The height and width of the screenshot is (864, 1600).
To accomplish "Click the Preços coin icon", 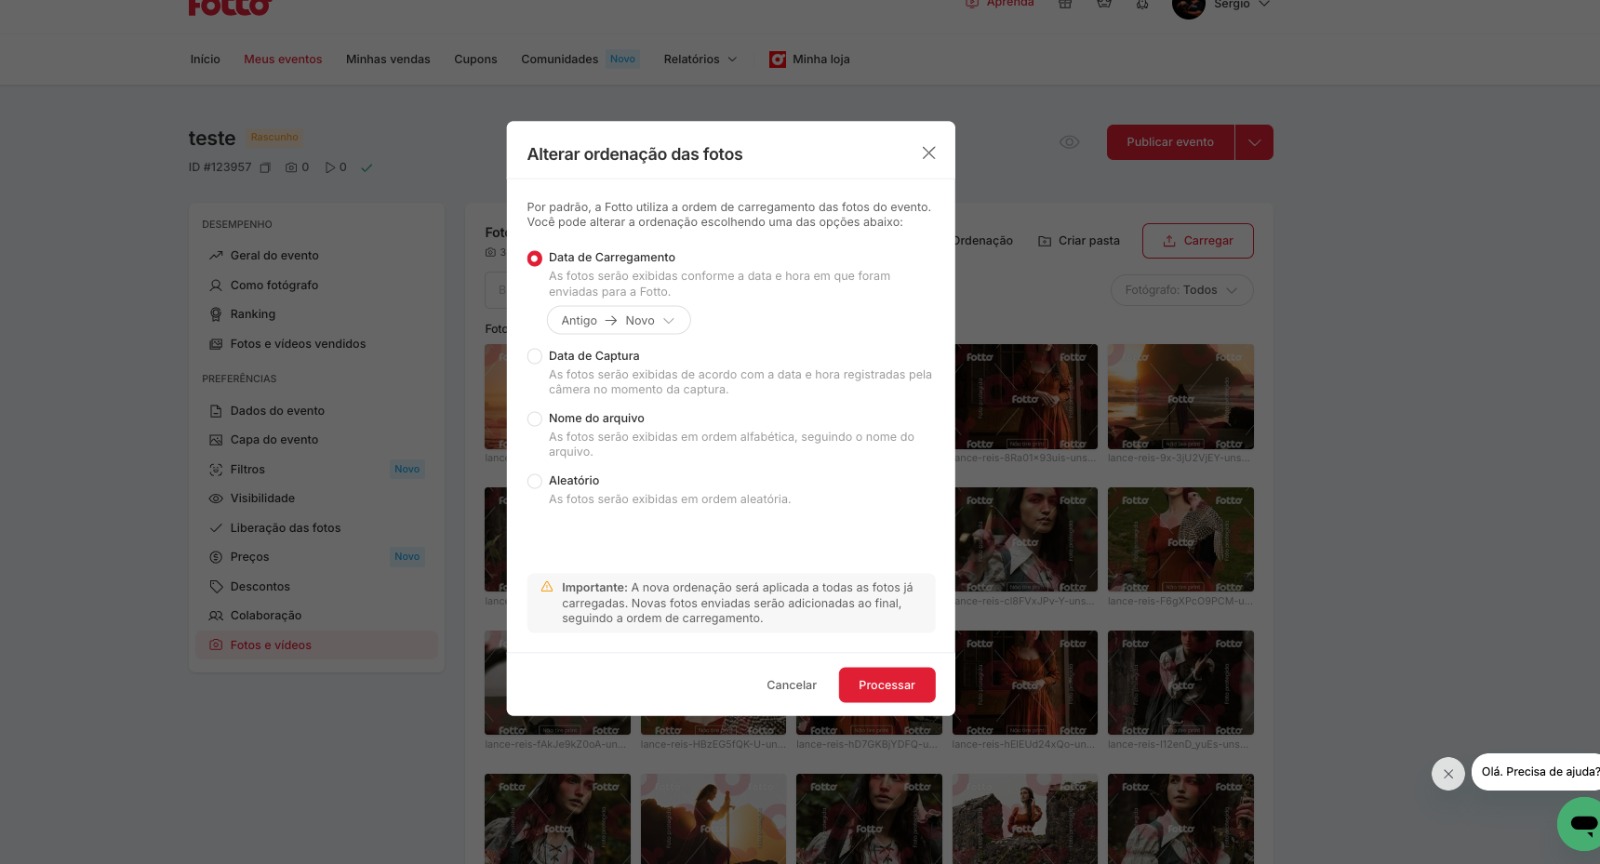I will tap(216, 557).
